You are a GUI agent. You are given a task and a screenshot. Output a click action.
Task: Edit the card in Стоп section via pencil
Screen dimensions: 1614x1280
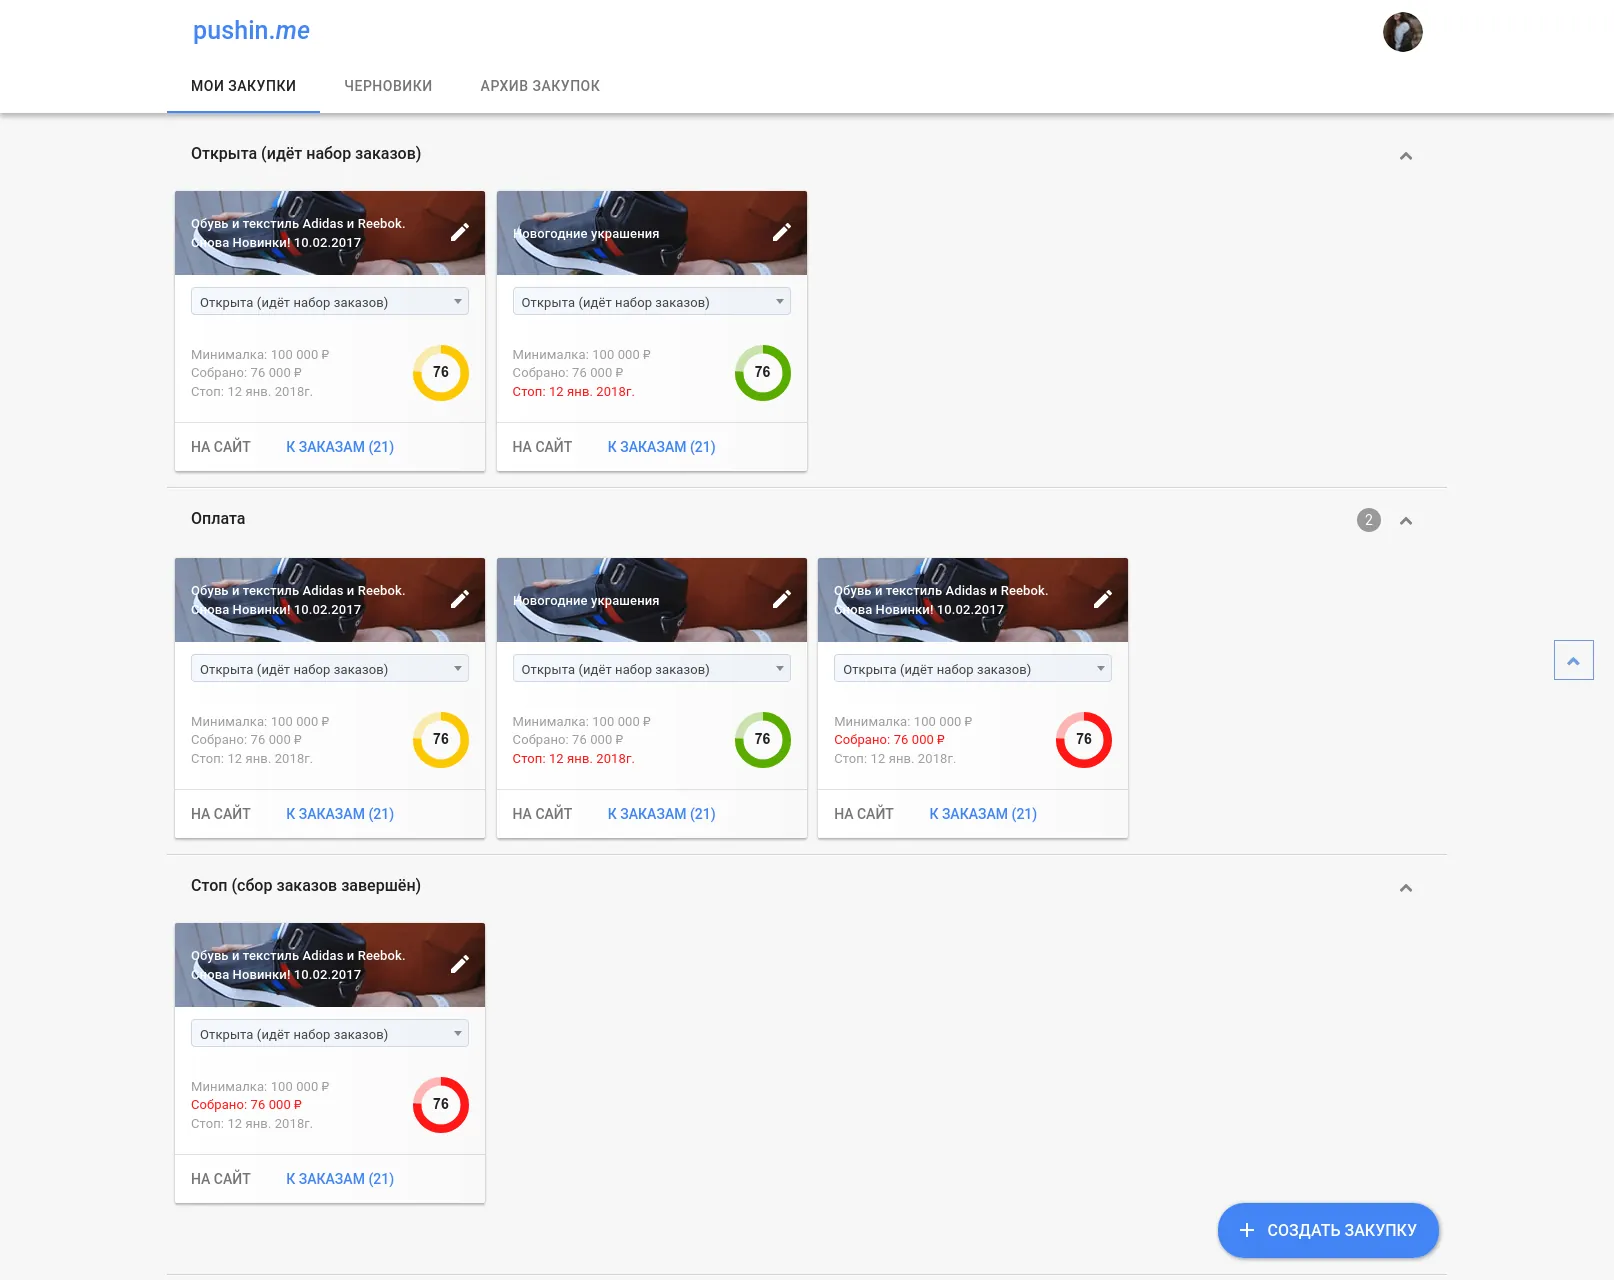[460, 964]
